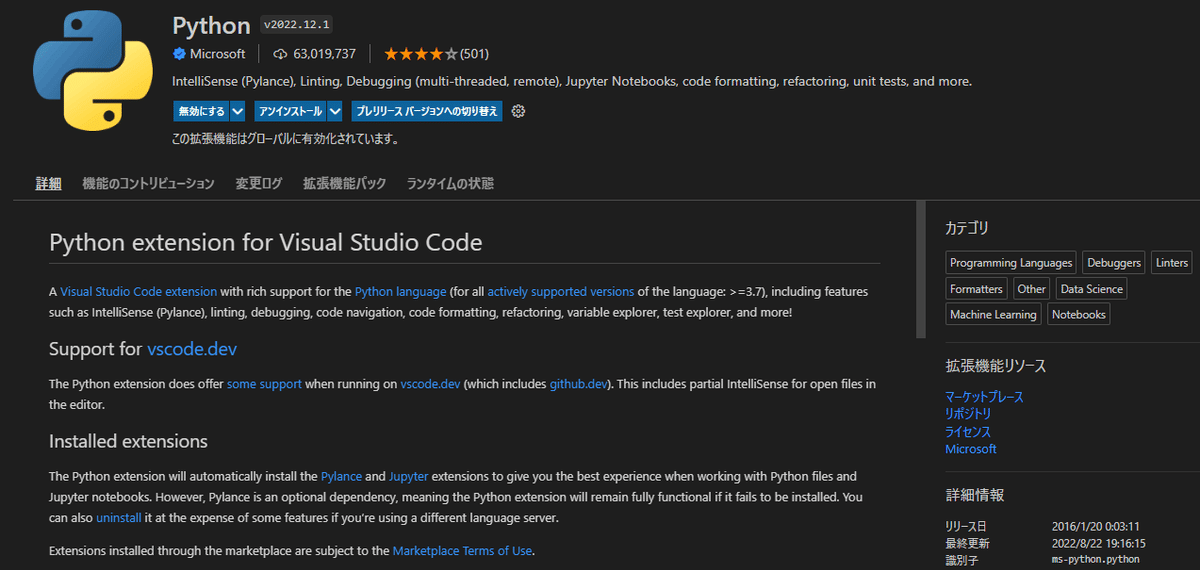Viewport: 1200px width, 570px height.
Task: Open the vscode.dev heading link
Action: click(x=192, y=349)
